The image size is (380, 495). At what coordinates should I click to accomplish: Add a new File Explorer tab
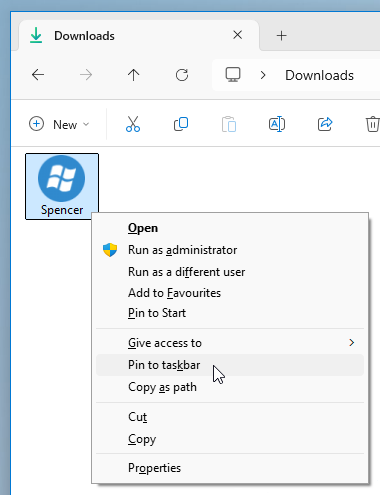coord(282,36)
